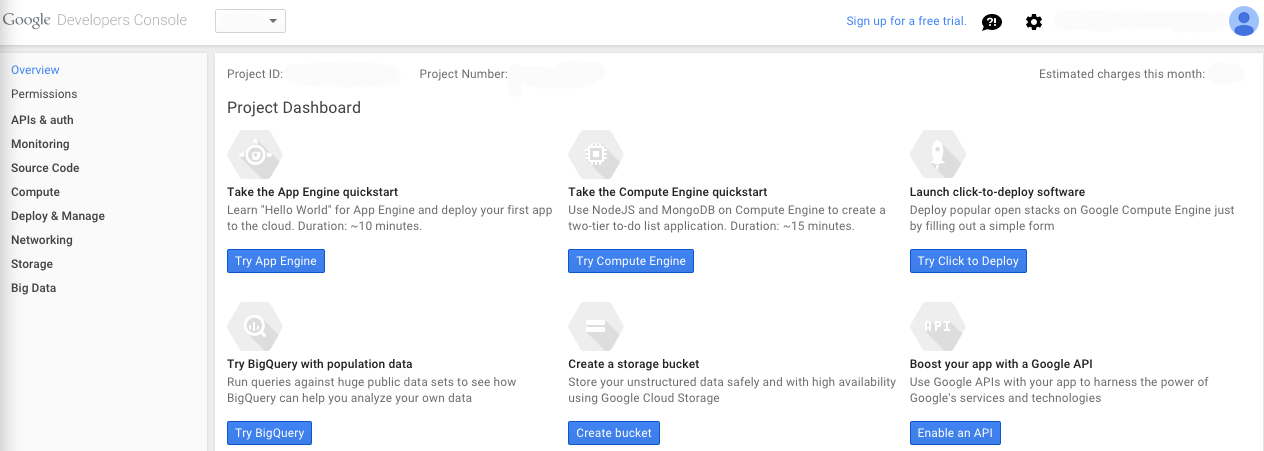Image resolution: width=1264 pixels, height=451 pixels.
Task: Click Launch click-to-deploy software heading
Action: coord(997,192)
